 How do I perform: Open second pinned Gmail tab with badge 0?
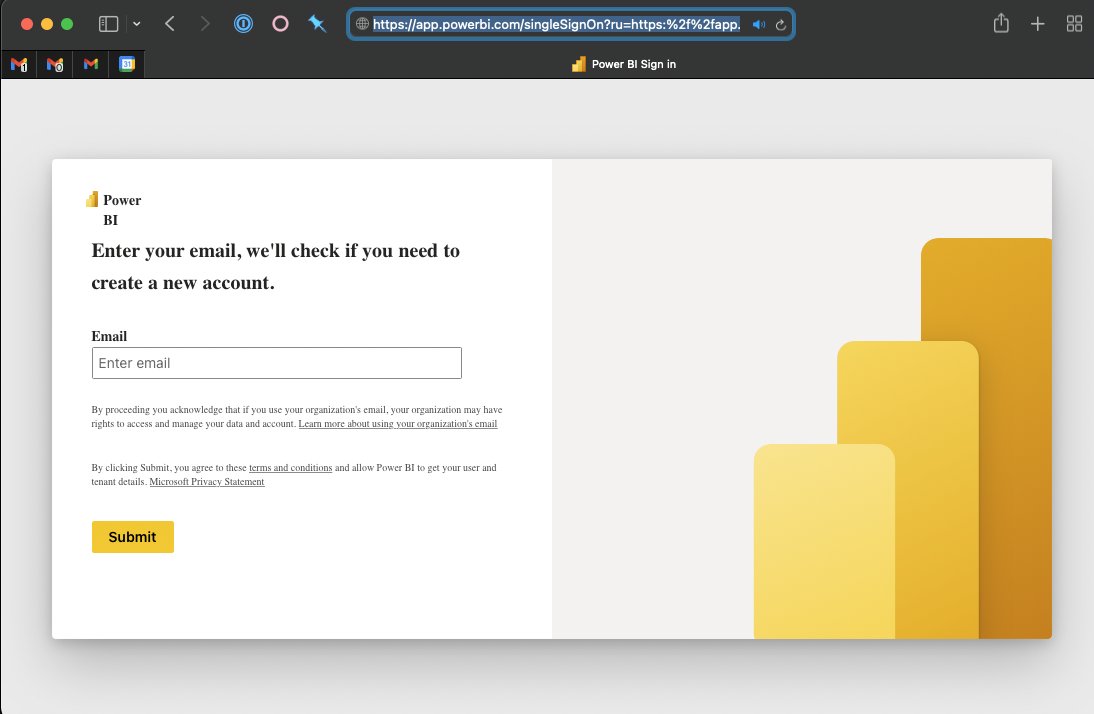pos(55,64)
